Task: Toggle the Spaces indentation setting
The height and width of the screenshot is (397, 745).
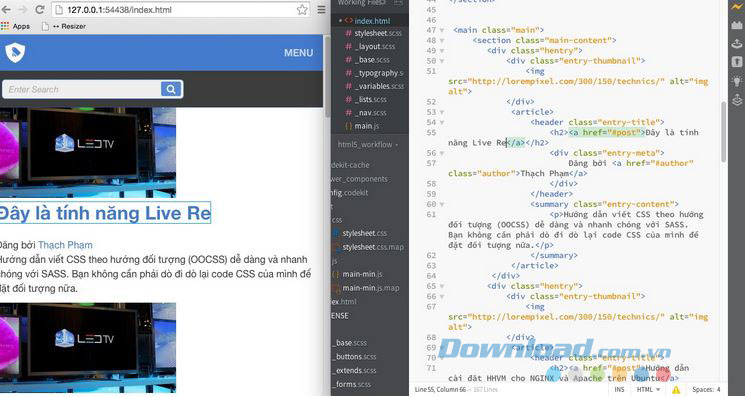Action: point(706,389)
